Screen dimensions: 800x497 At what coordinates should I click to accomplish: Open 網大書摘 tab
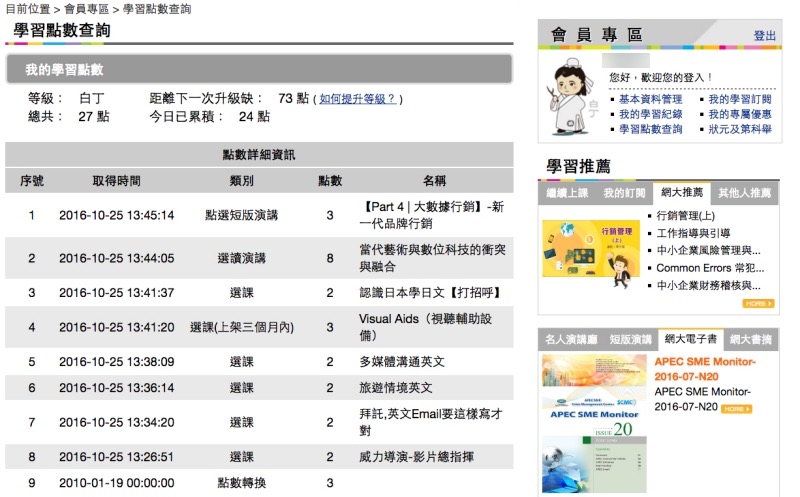pos(751,340)
